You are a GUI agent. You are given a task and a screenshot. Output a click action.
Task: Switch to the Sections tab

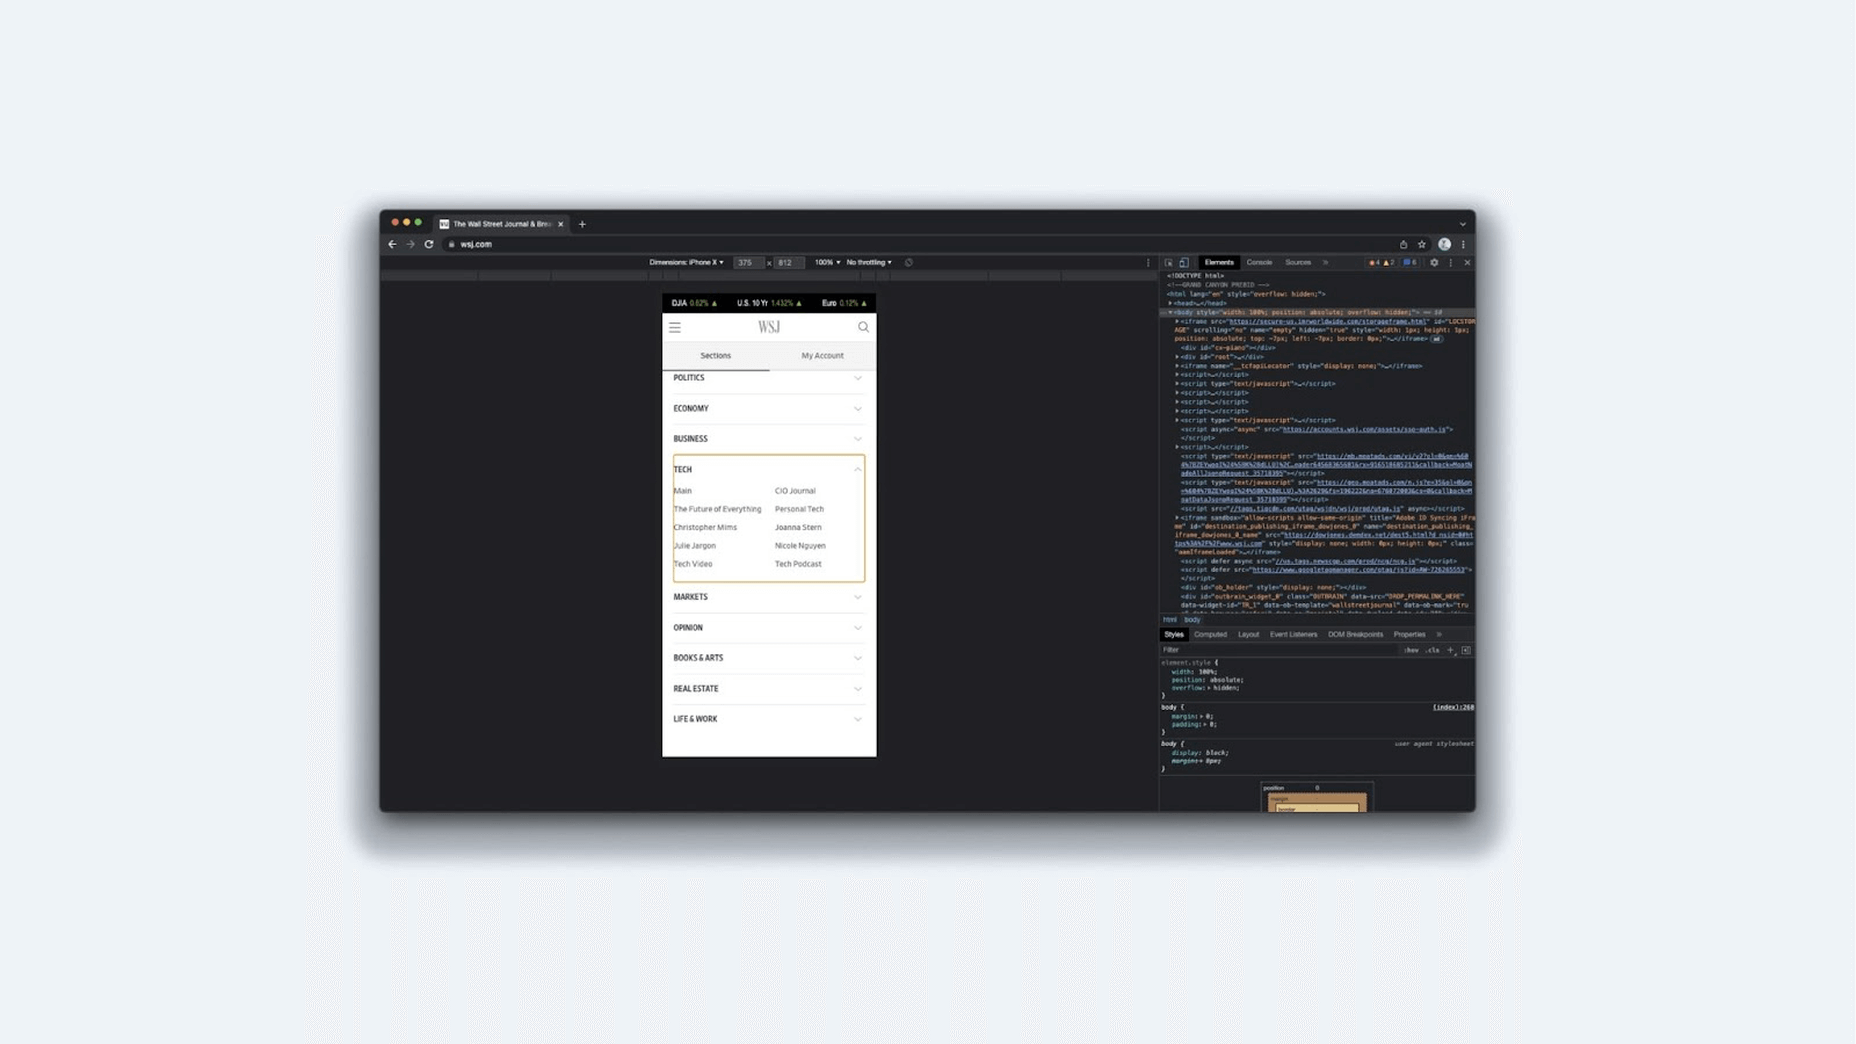click(716, 356)
